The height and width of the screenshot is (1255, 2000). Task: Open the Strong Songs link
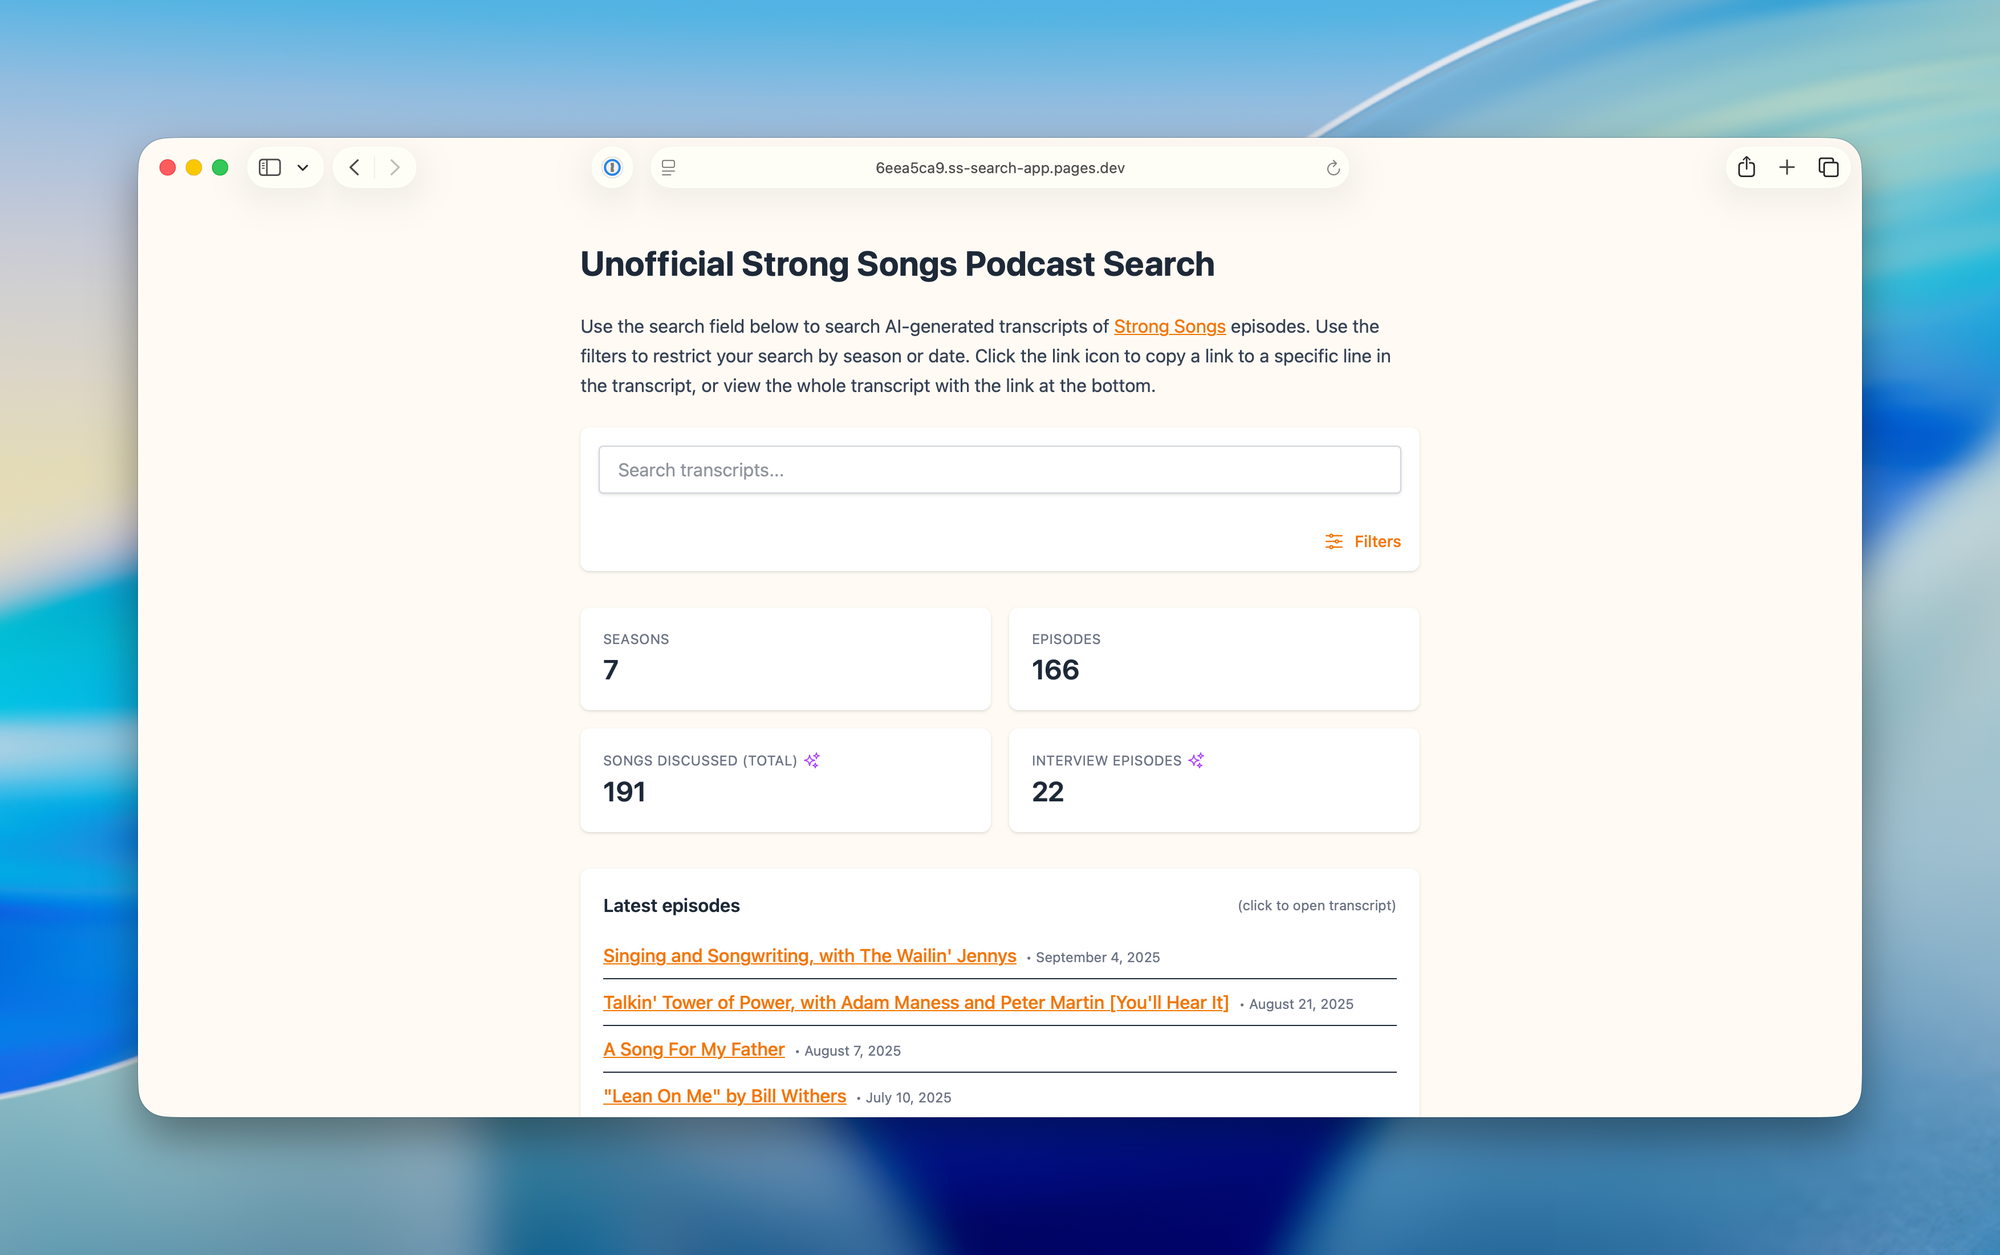1169,327
